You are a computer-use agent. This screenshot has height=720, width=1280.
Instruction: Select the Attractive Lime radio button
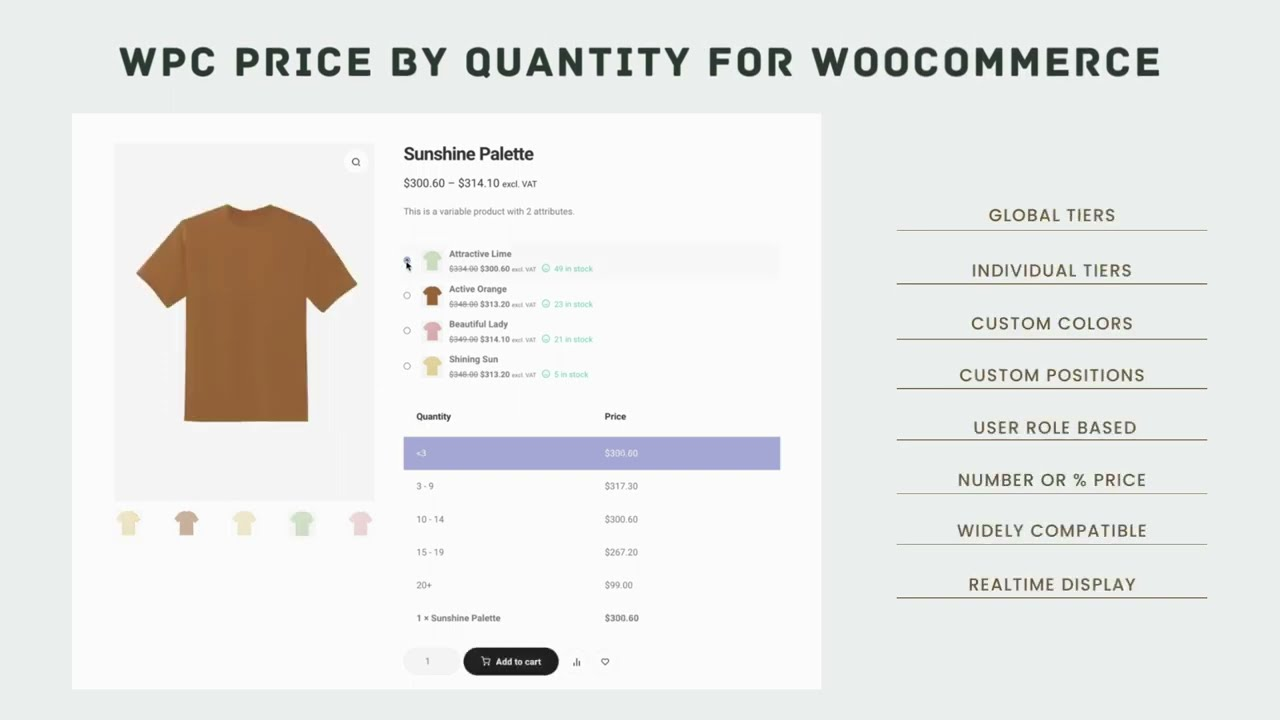coord(407,260)
